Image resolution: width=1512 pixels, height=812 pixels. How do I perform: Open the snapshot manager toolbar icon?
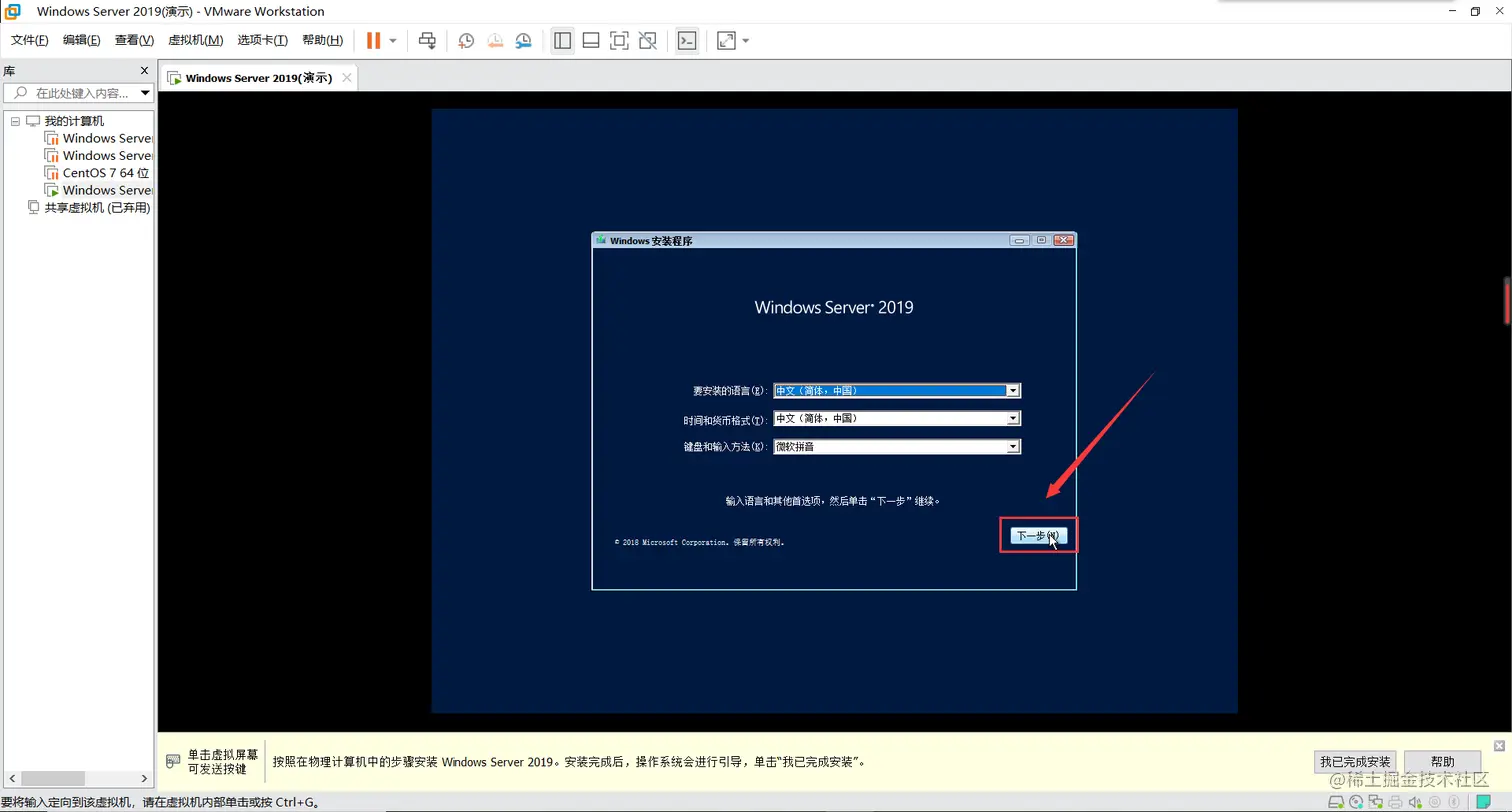click(524, 41)
